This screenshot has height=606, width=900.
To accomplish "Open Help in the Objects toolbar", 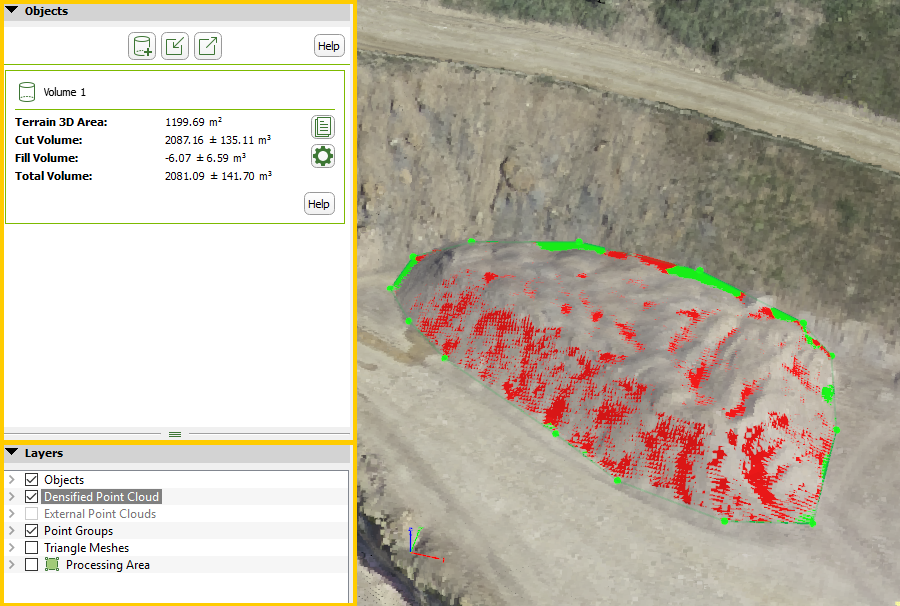I will click(328, 46).
